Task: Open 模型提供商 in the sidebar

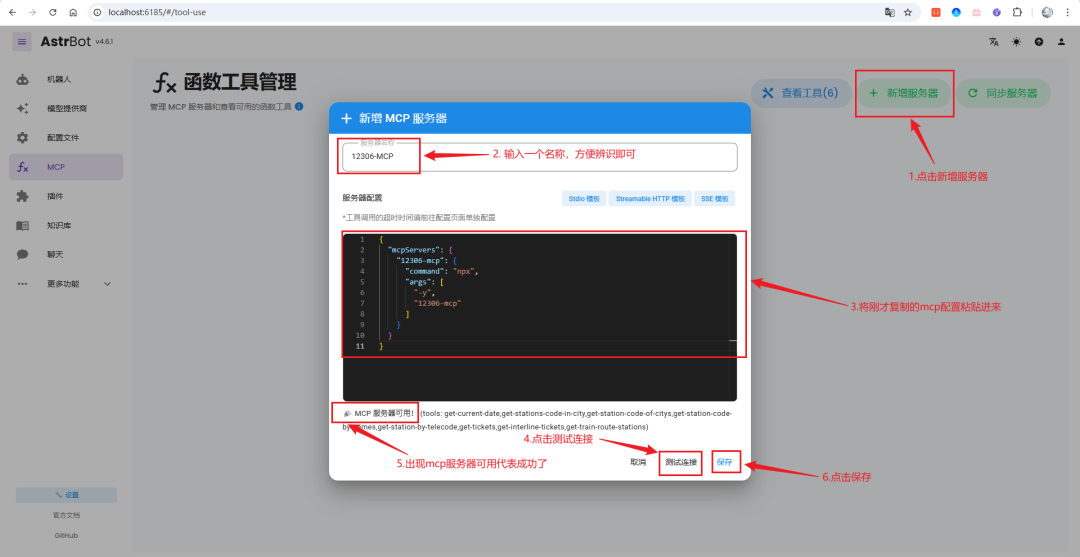Action: click(x=66, y=109)
